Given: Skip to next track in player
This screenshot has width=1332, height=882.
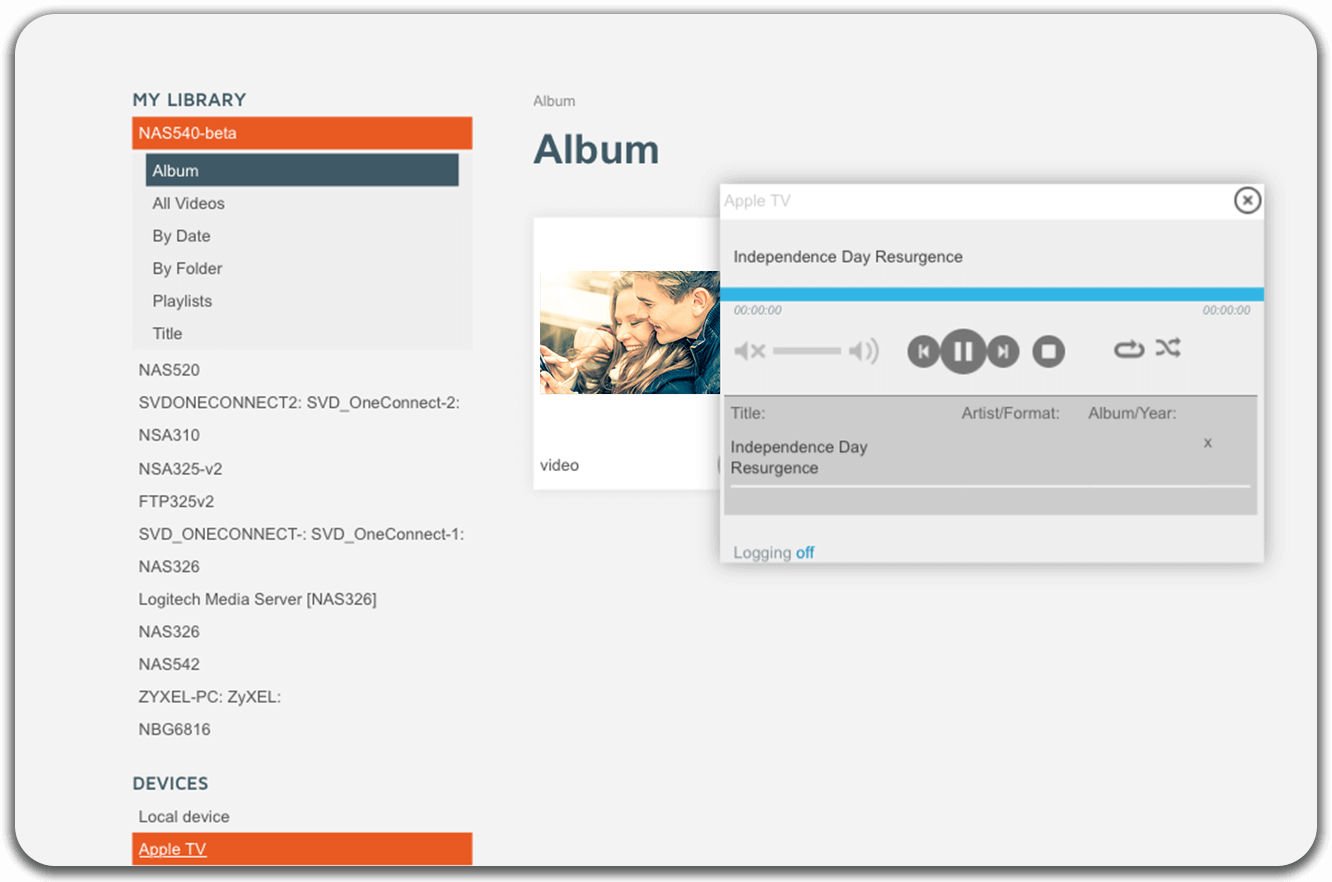Looking at the screenshot, I should [1003, 351].
